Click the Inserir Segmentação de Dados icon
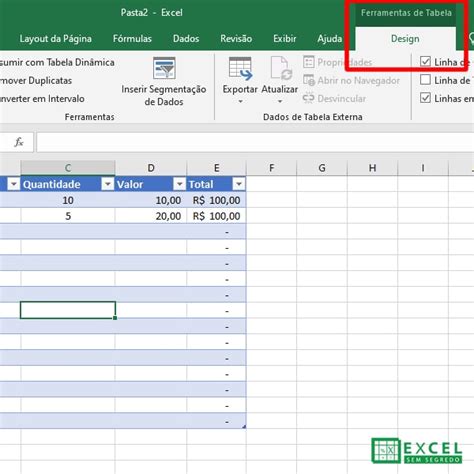 click(164, 68)
